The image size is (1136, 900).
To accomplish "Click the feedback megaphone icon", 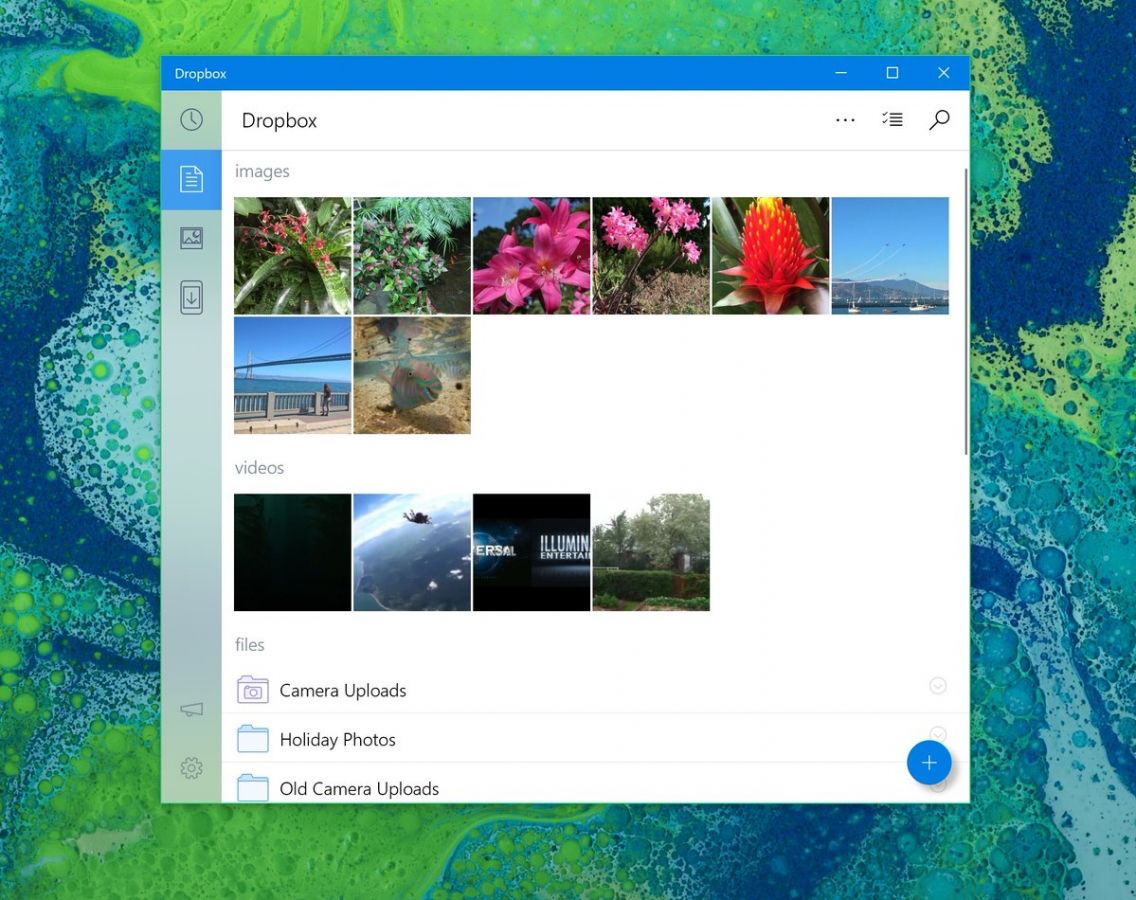I will (x=191, y=709).
